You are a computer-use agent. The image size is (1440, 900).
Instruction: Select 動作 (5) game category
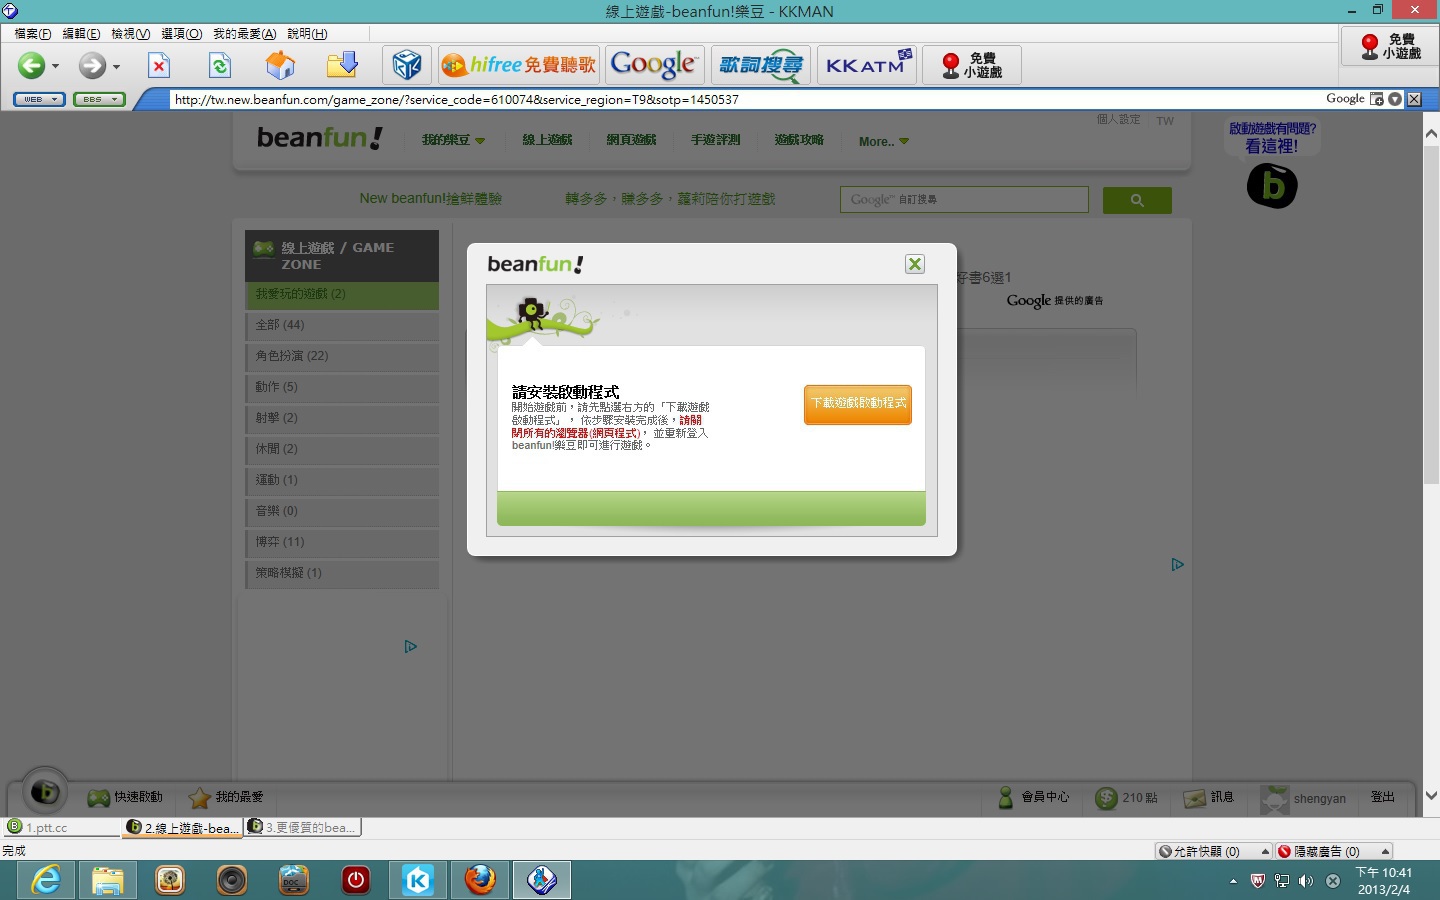342,388
